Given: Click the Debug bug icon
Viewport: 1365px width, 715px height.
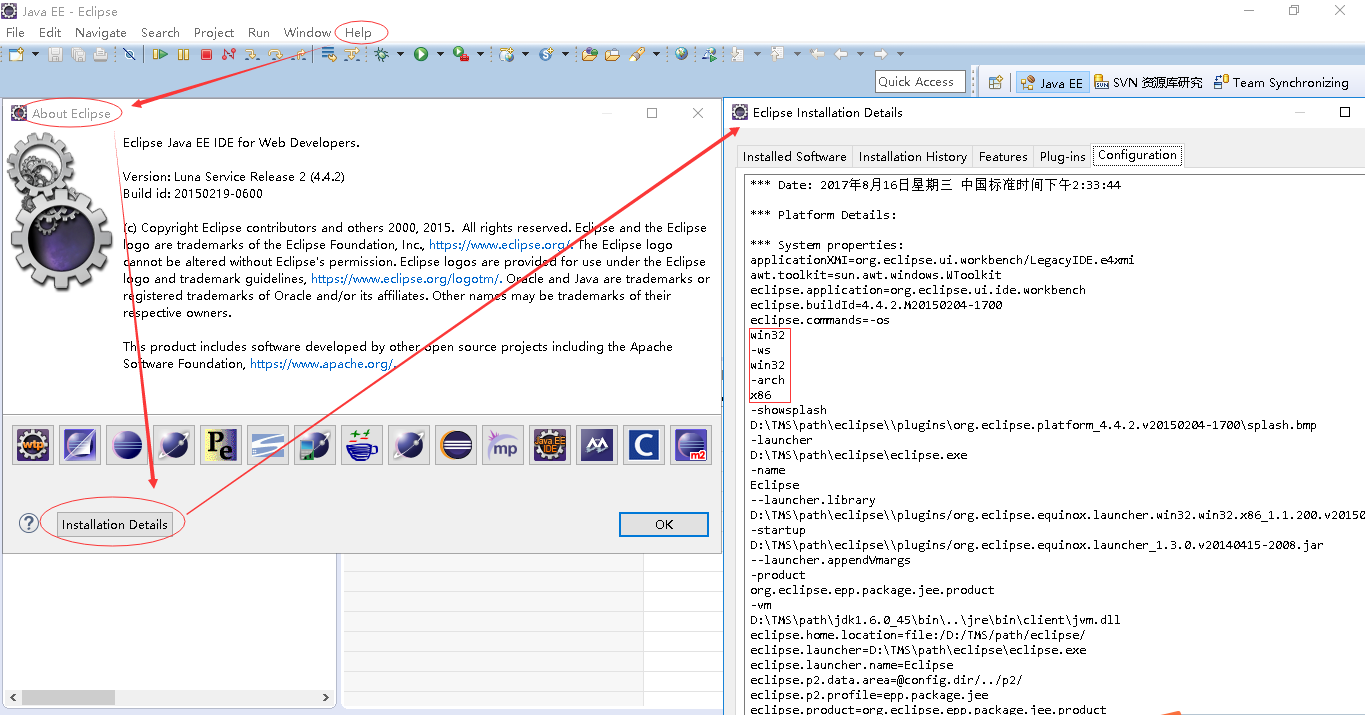Looking at the screenshot, I should click(x=381, y=54).
